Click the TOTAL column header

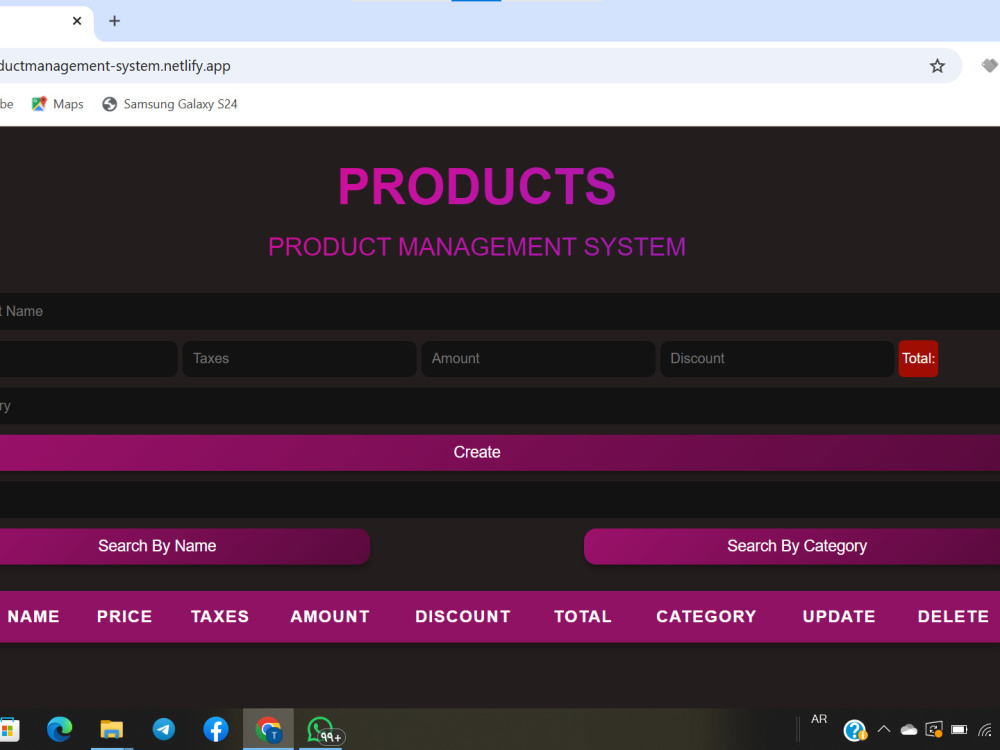coord(583,617)
